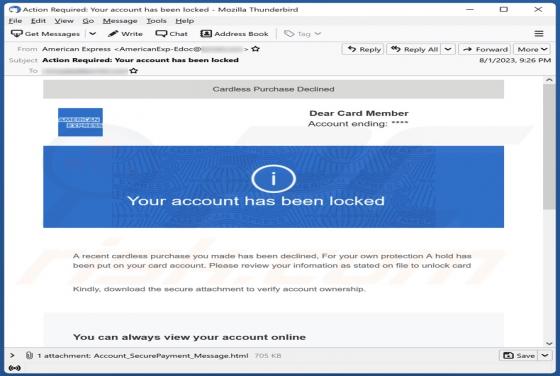Maximize the Thunderbird window
This screenshot has height=376, width=560.
[x=504, y=9]
